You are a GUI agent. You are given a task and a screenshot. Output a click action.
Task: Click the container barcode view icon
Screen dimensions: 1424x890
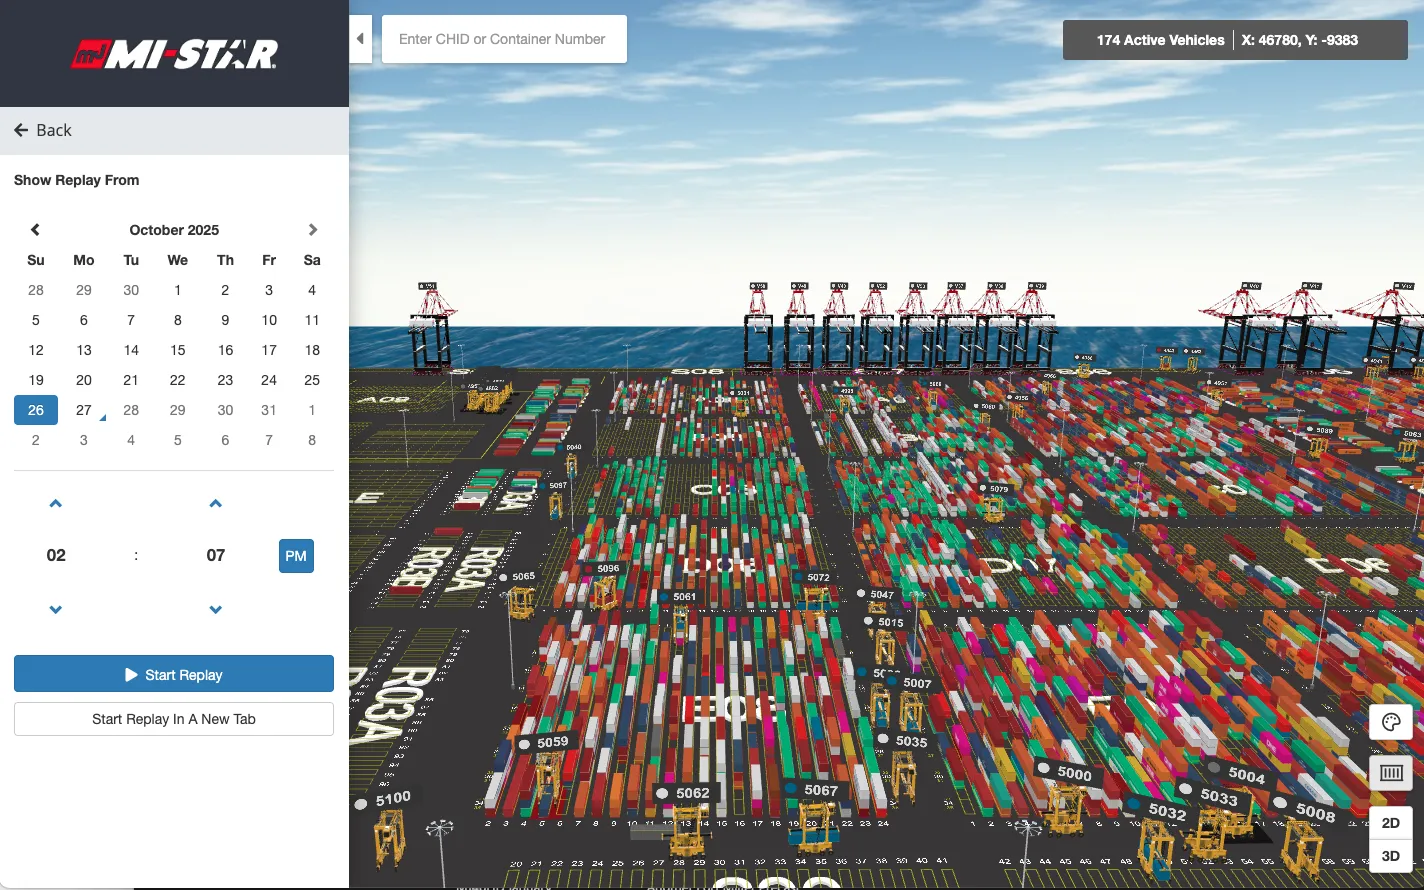click(1390, 773)
